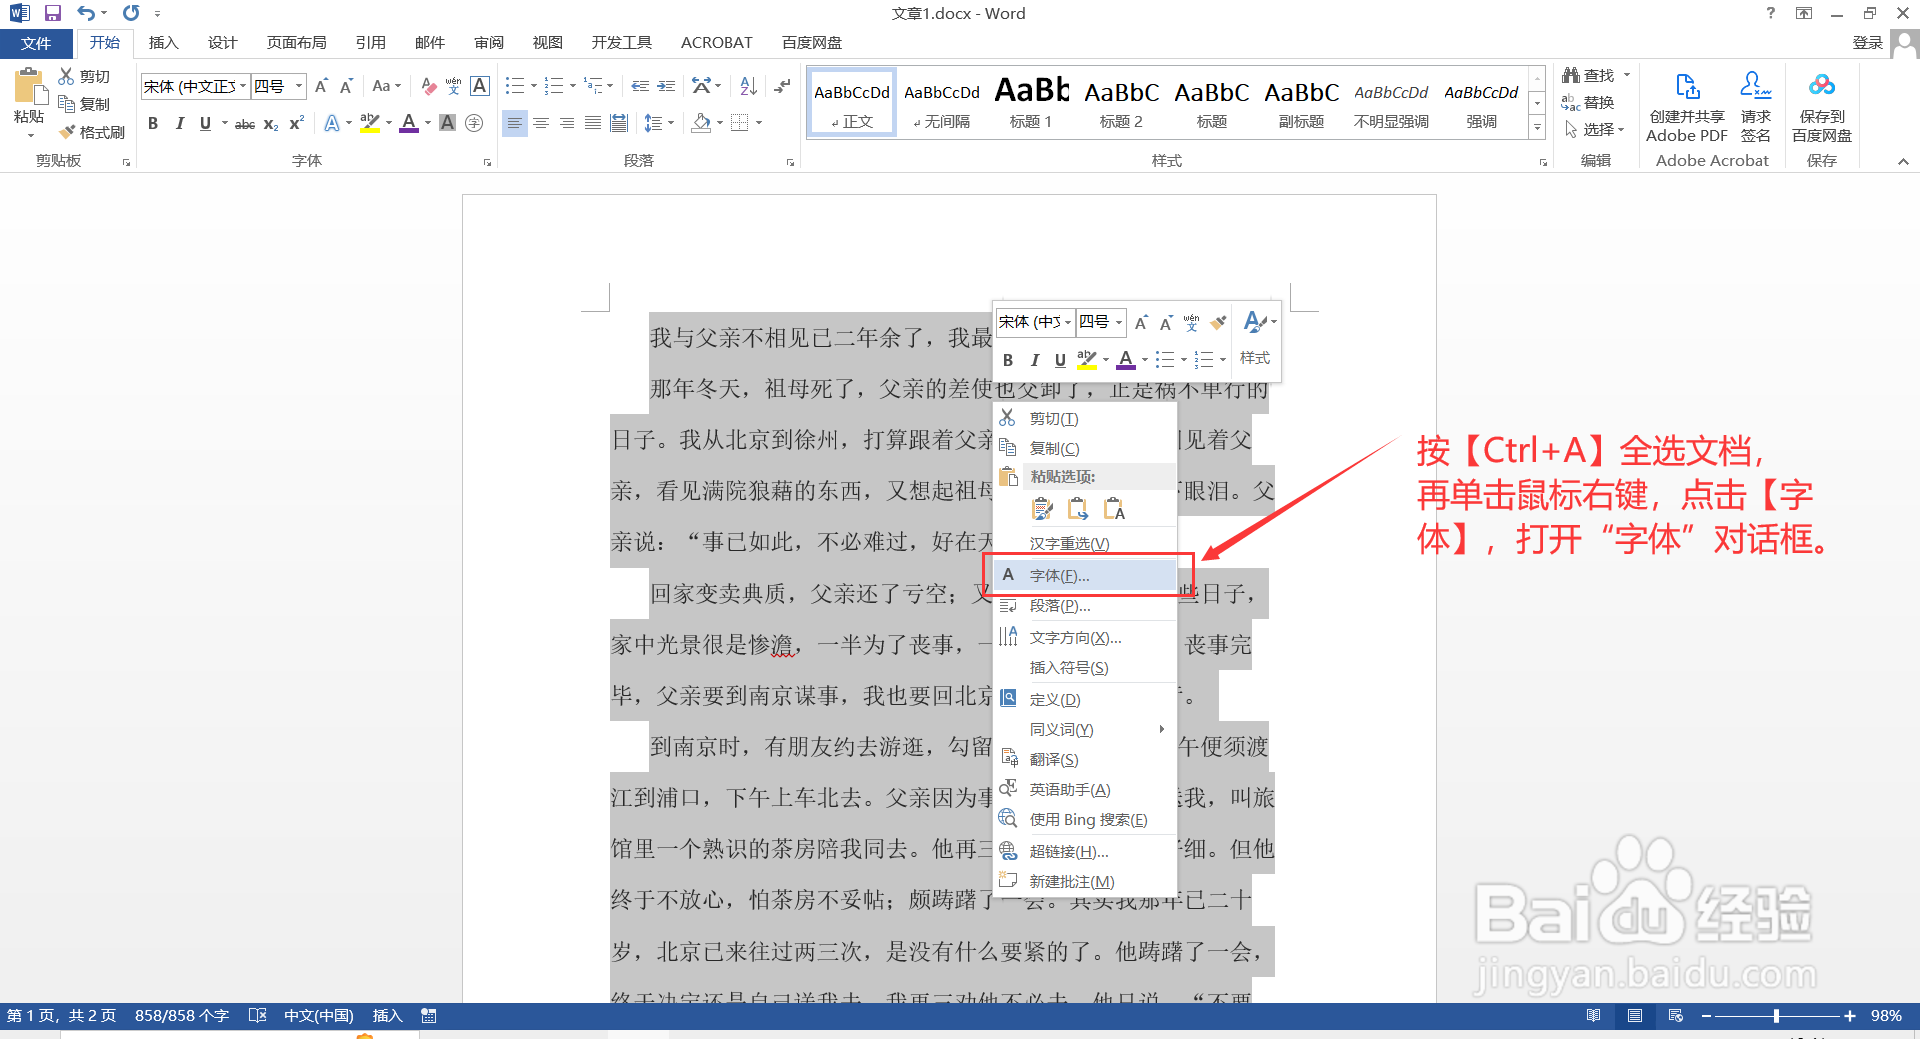
Task: Toggle Italic in mini toolbar
Action: coord(1034,360)
